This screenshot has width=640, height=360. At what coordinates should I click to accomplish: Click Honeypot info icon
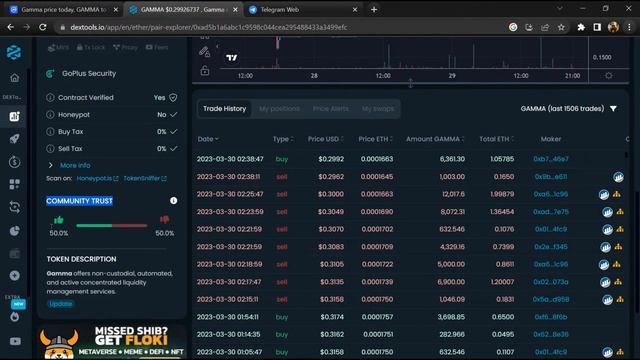(50, 115)
